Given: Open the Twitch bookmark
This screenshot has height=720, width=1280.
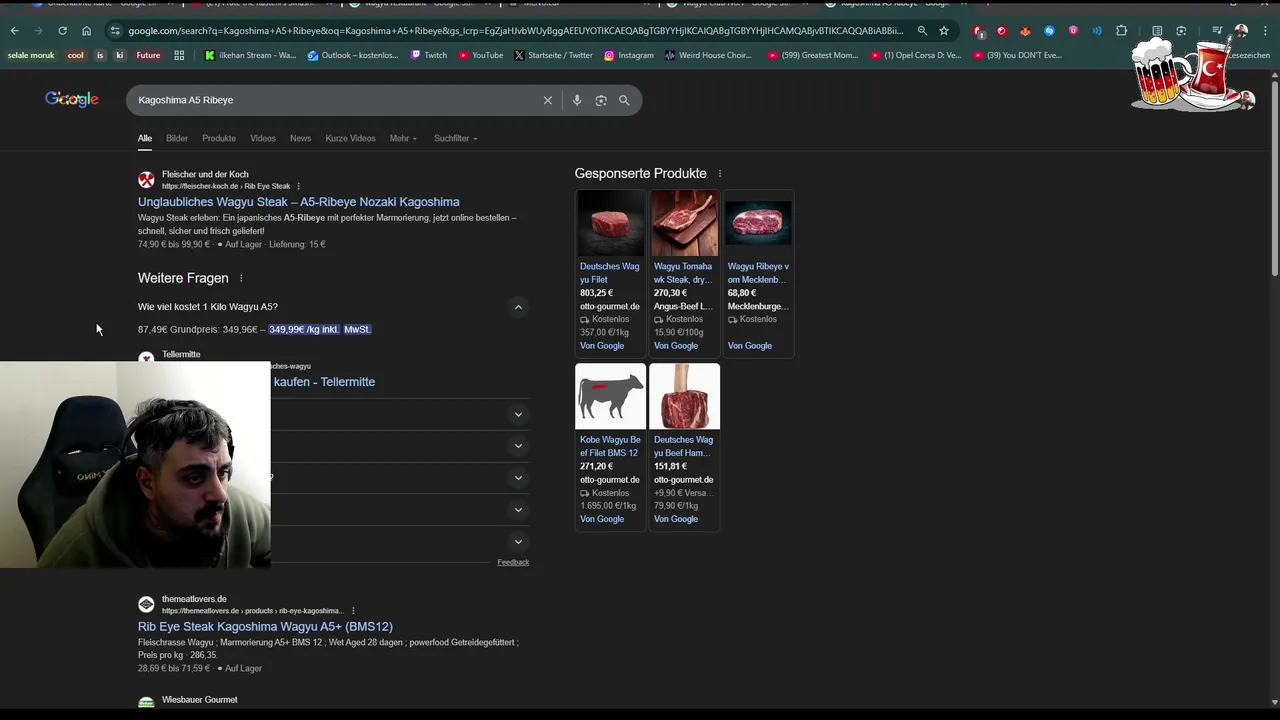Looking at the screenshot, I should tap(429, 55).
